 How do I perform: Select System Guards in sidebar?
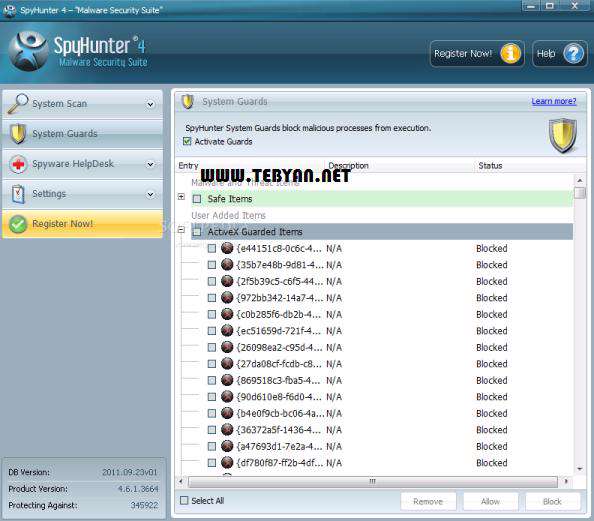[83, 134]
